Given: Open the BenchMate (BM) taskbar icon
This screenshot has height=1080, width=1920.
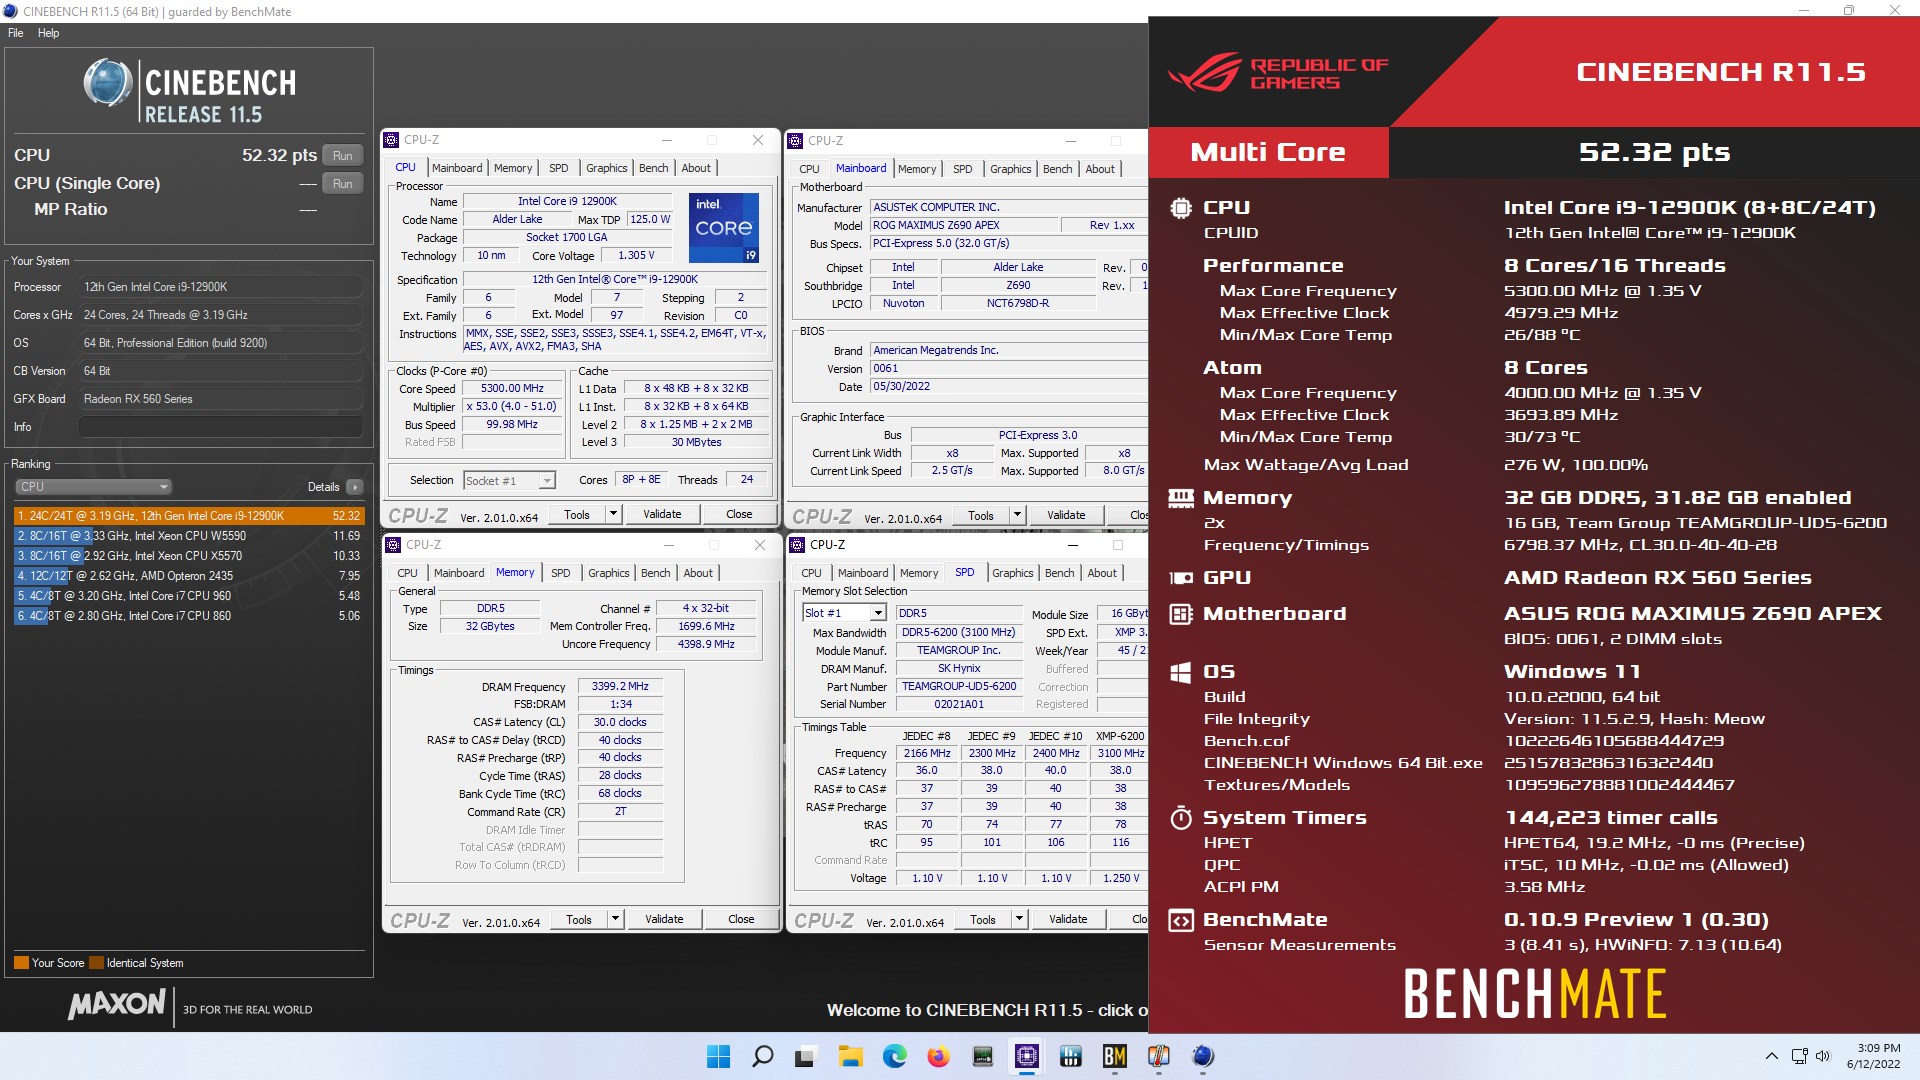Looking at the screenshot, I should click(1114, 1056).
